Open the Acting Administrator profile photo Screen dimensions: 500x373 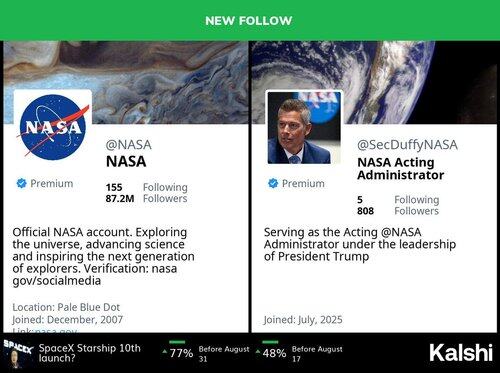click(304, 128)
